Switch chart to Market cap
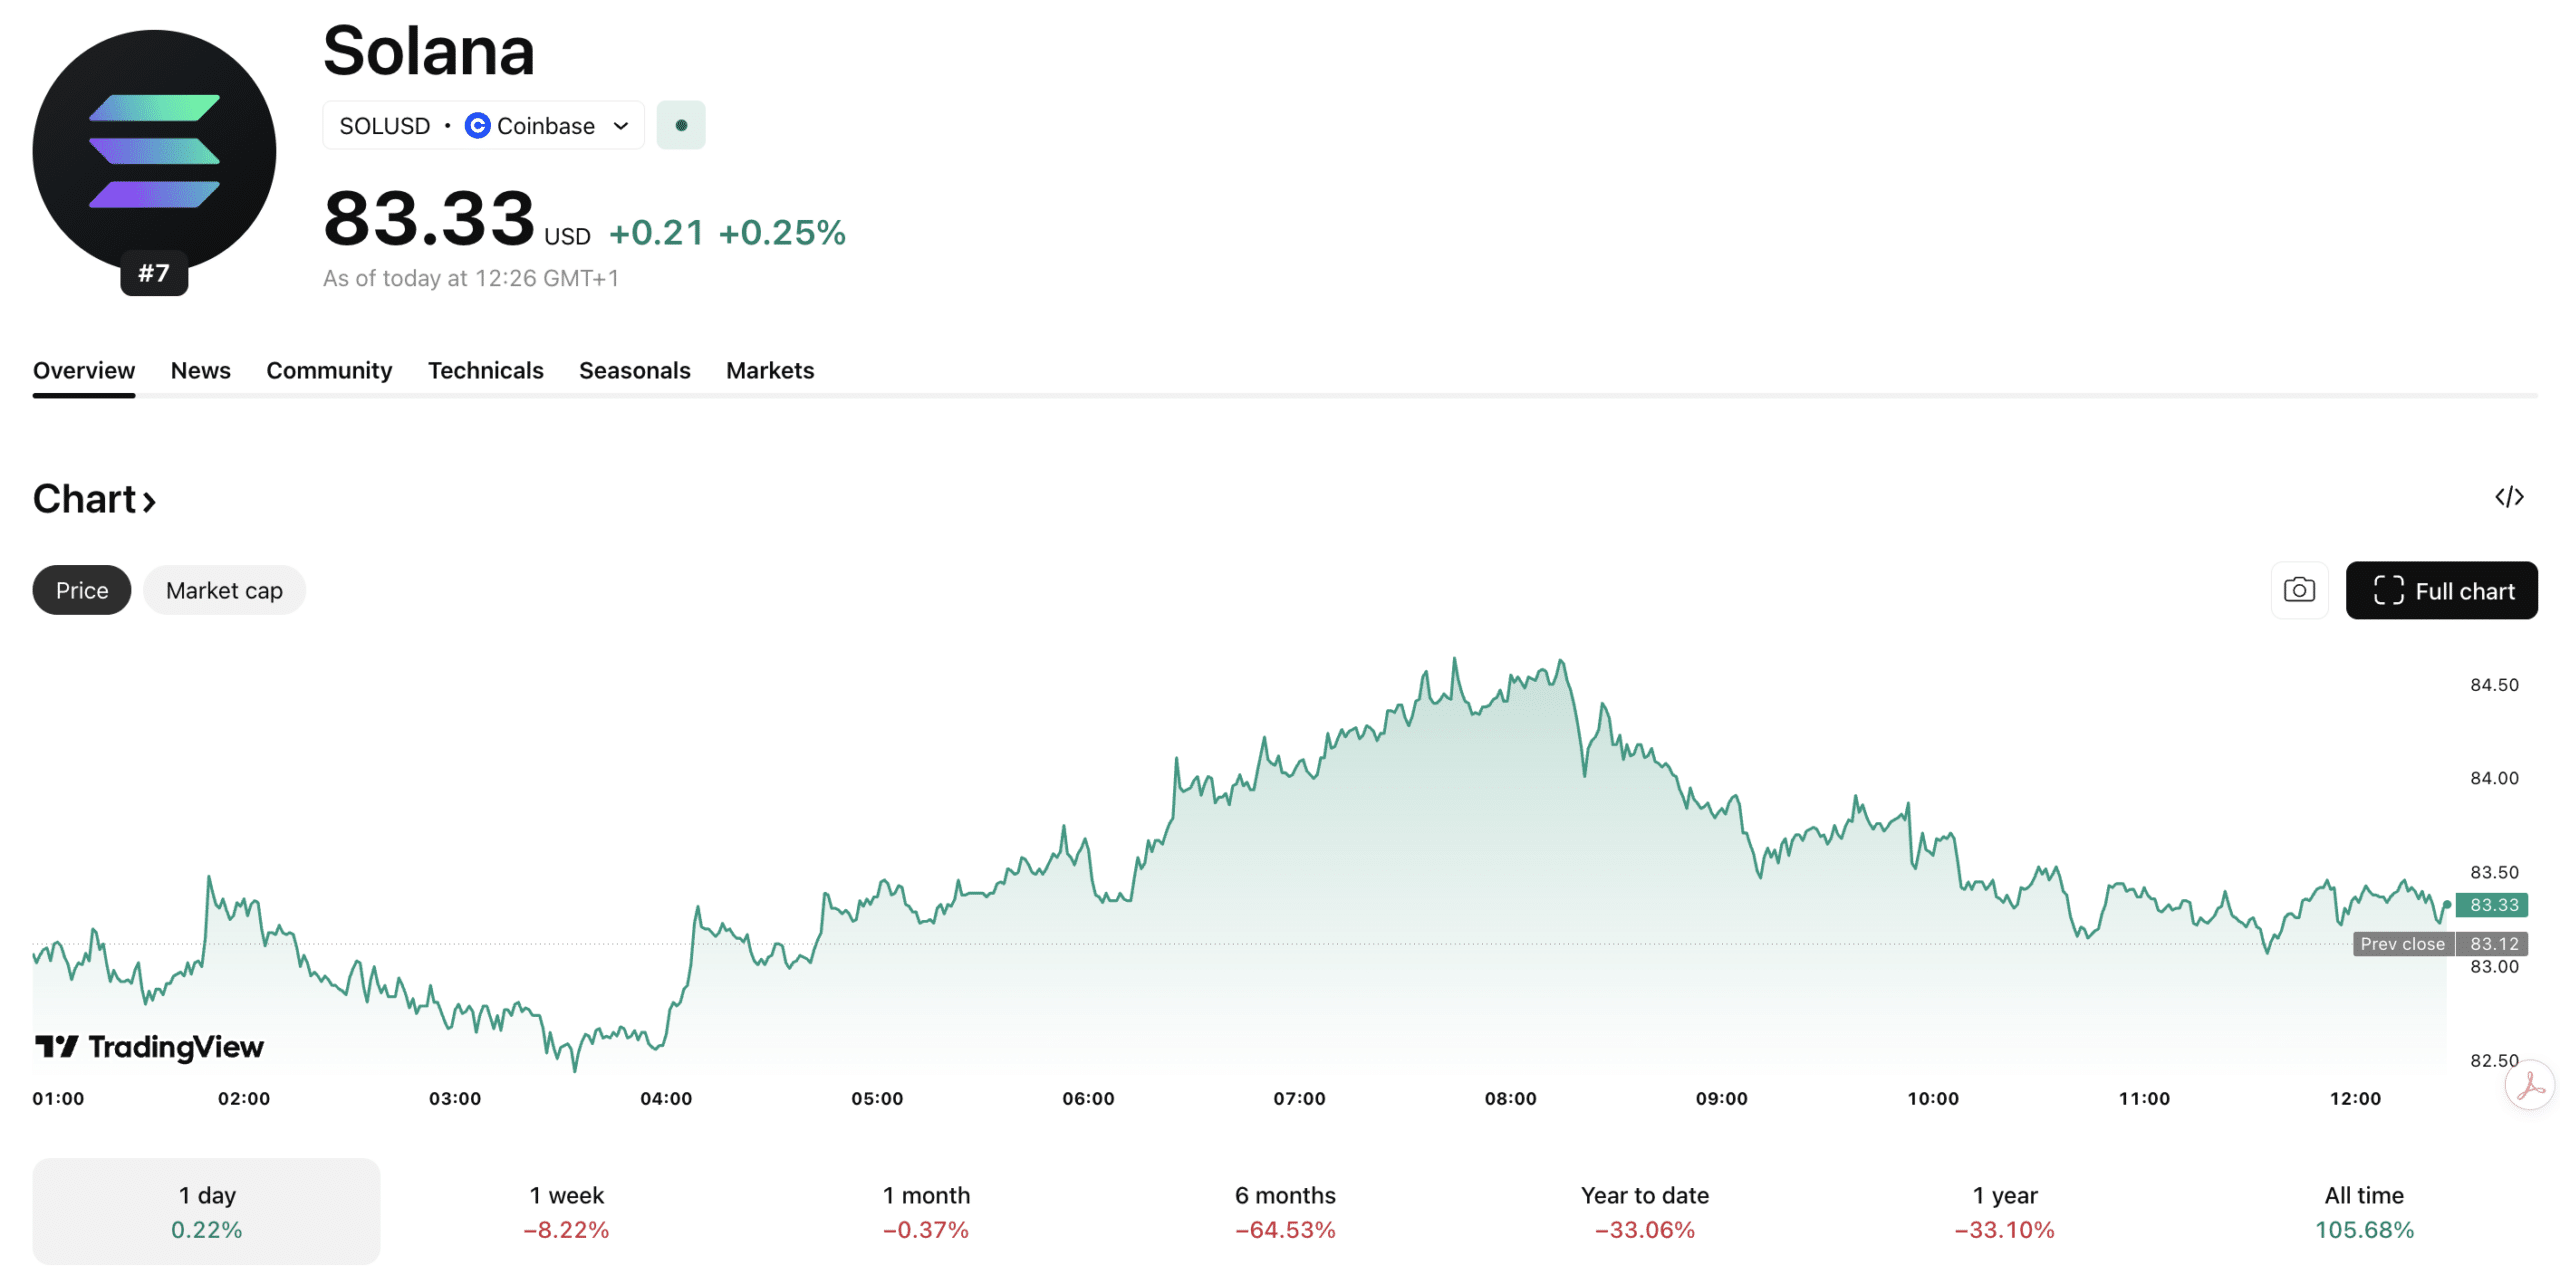 click(x=224, y=590)
